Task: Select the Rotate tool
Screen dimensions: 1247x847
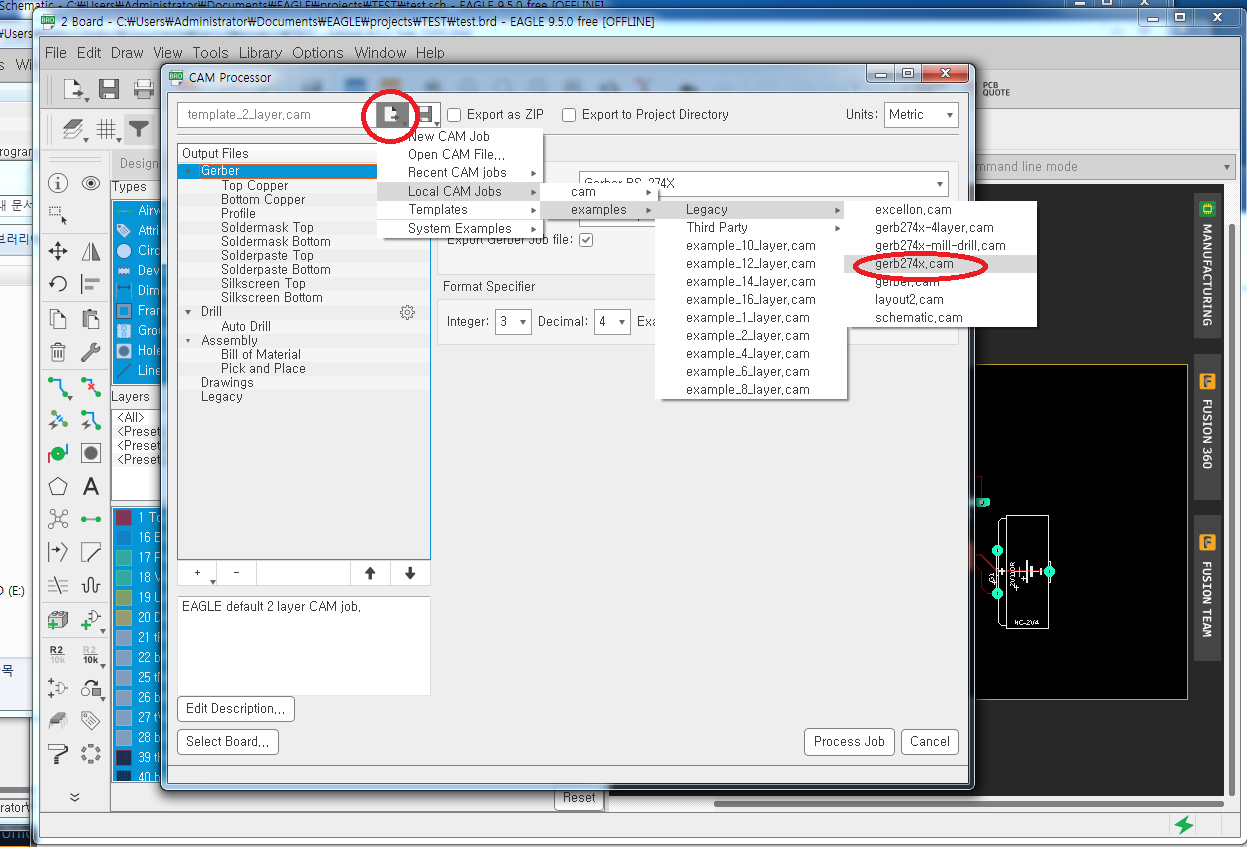Action: (58, 284)
